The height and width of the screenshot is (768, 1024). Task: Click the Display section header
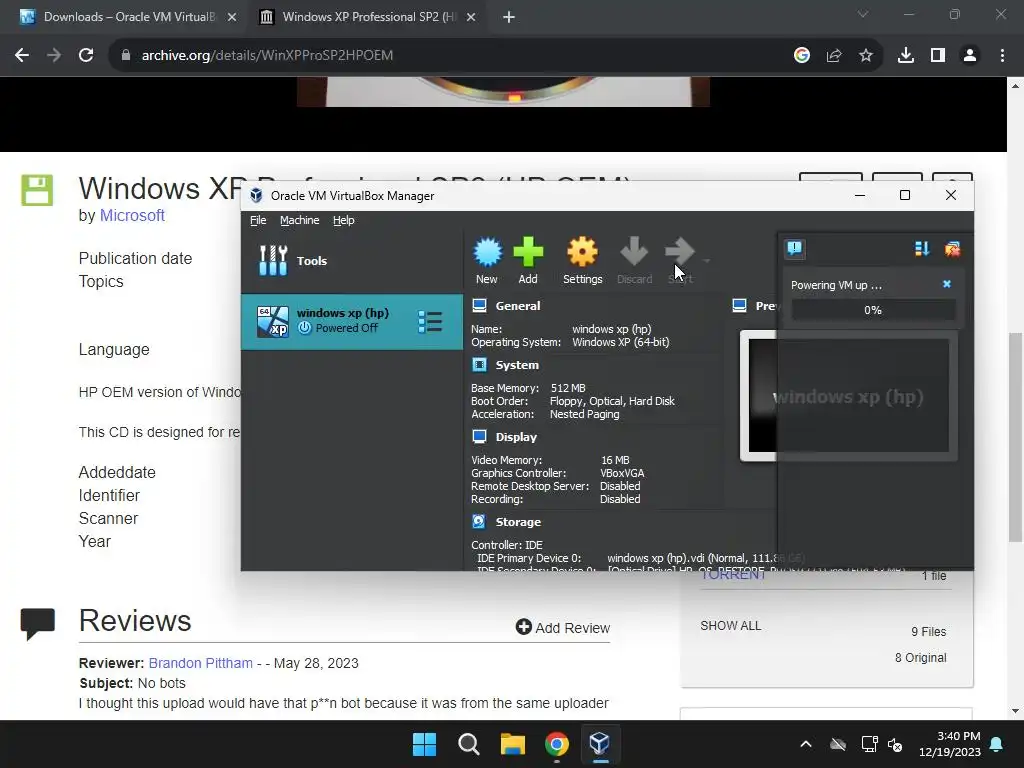(516, 437)
